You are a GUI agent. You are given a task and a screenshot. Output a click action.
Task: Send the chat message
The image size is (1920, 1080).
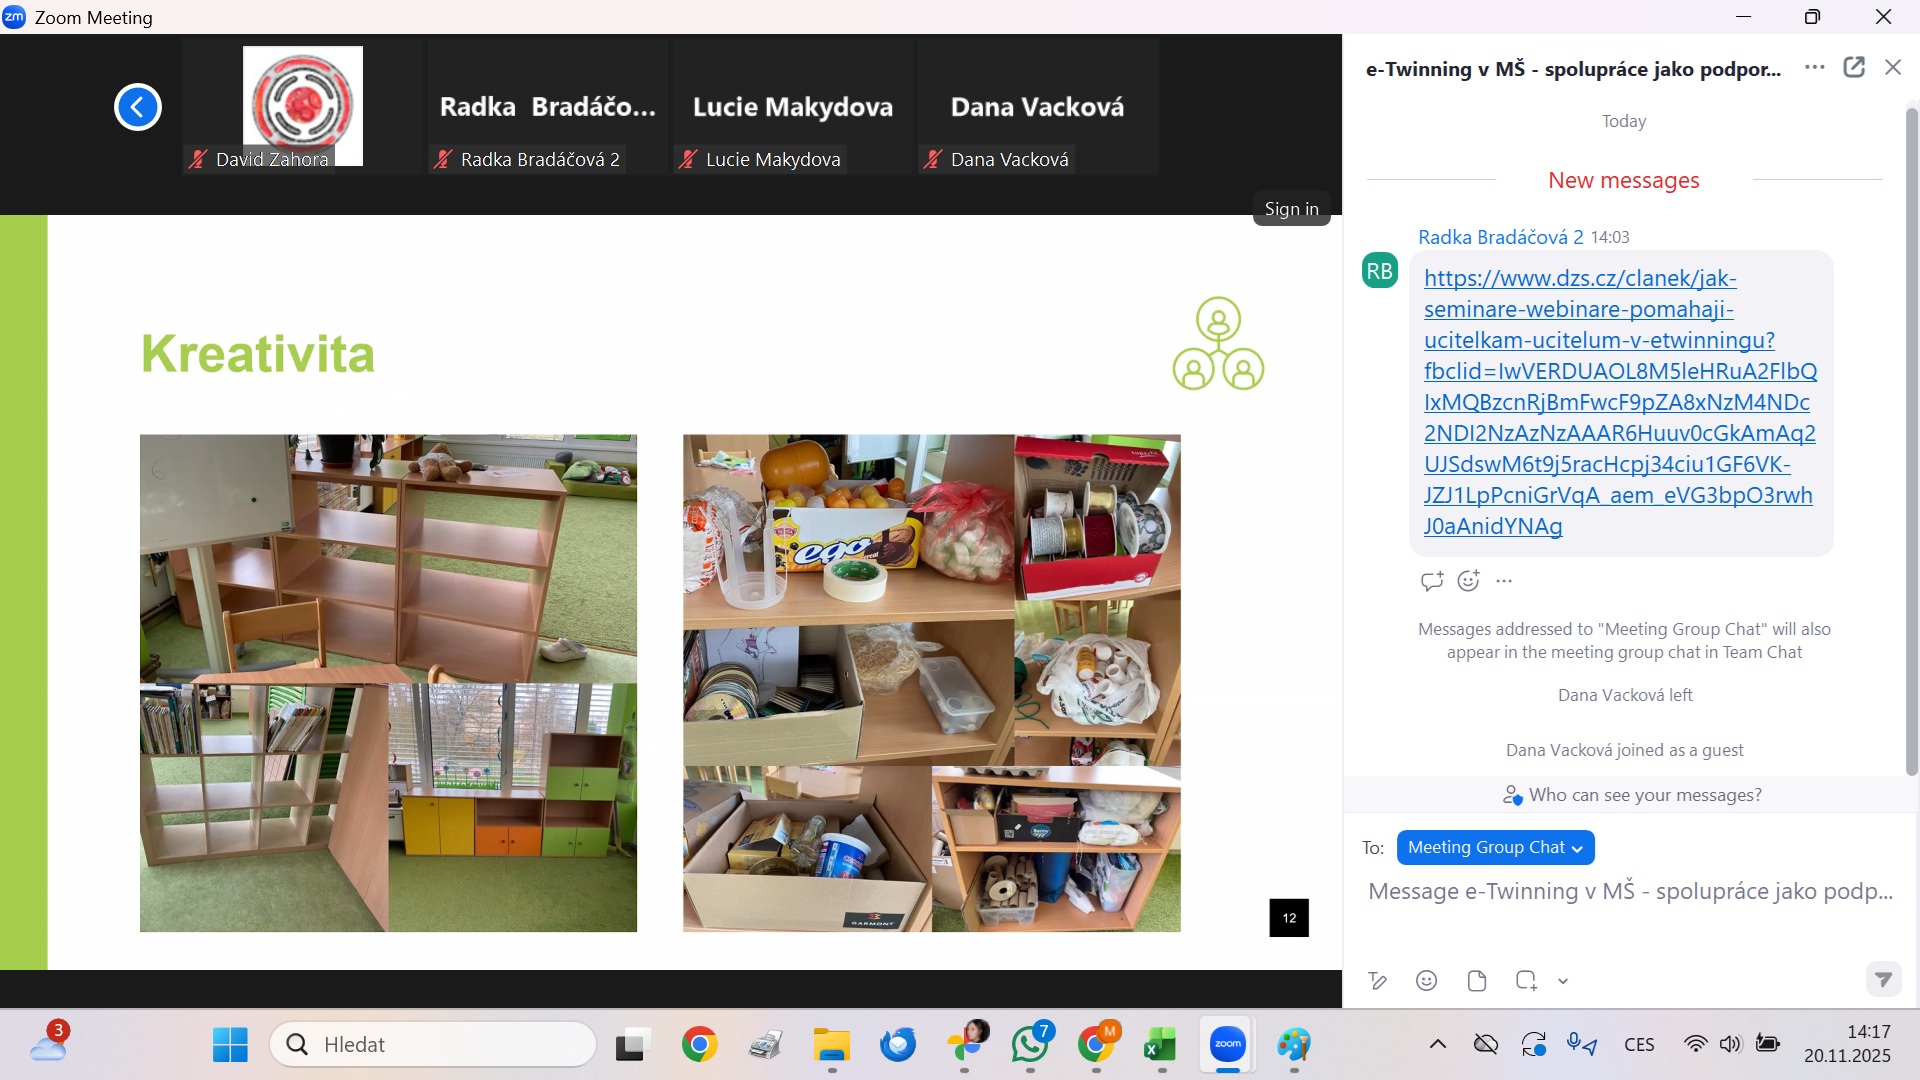pos(1883,979)
